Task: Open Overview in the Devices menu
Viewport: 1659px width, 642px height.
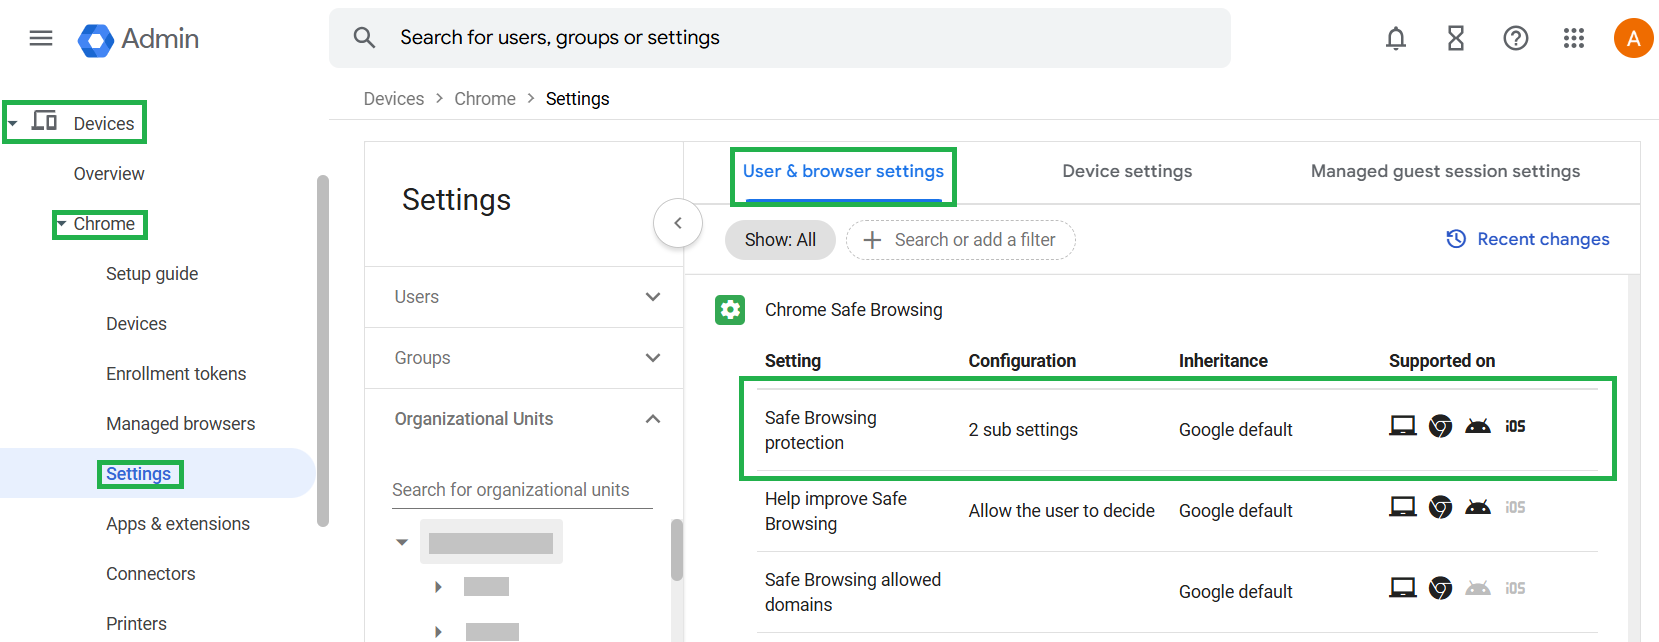Action: click(109, 174)
